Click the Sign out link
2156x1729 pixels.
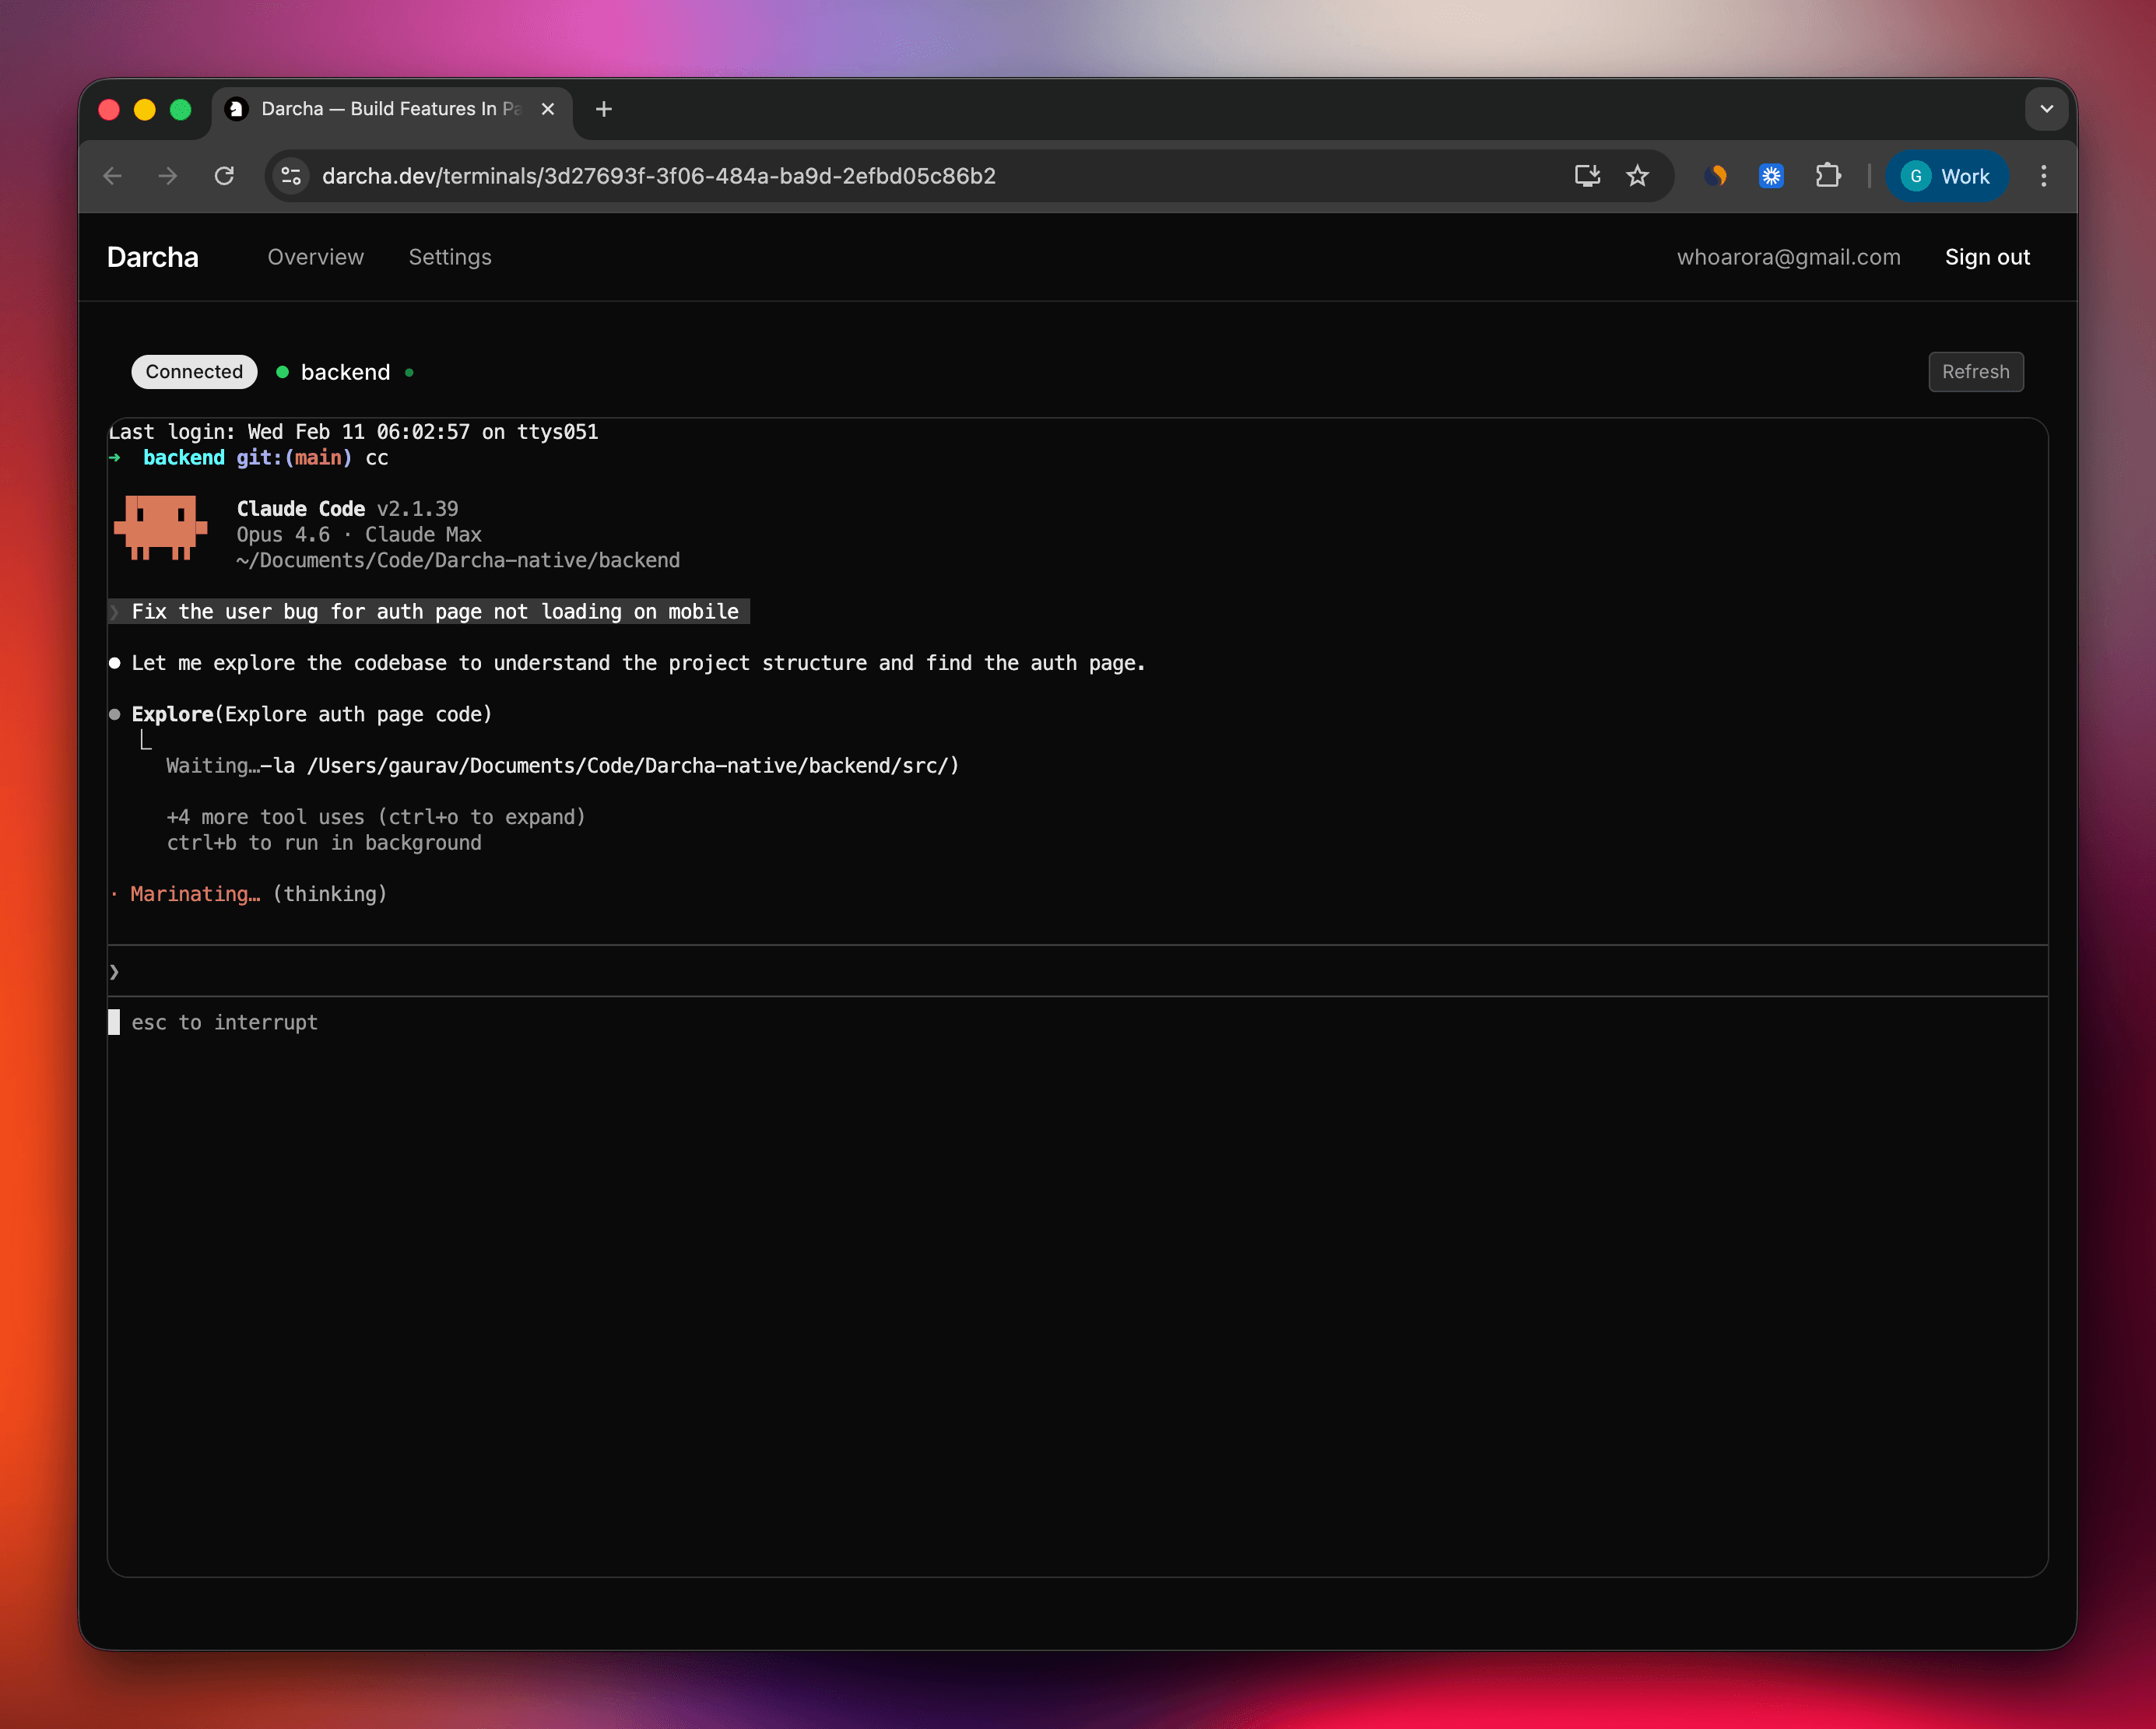(x=1987, y=257)
